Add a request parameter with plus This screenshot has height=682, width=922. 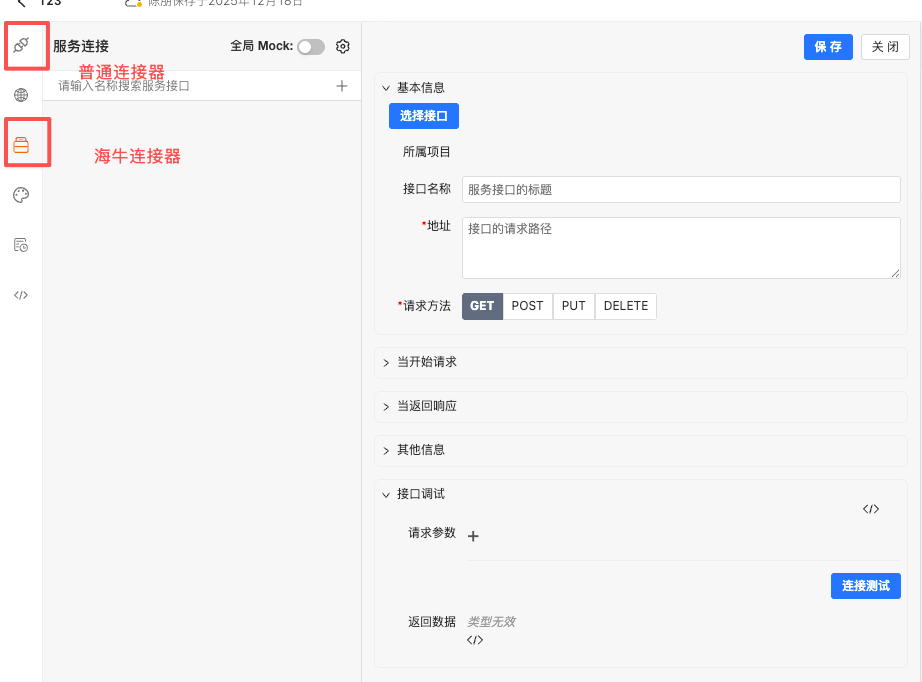[474, 536]
